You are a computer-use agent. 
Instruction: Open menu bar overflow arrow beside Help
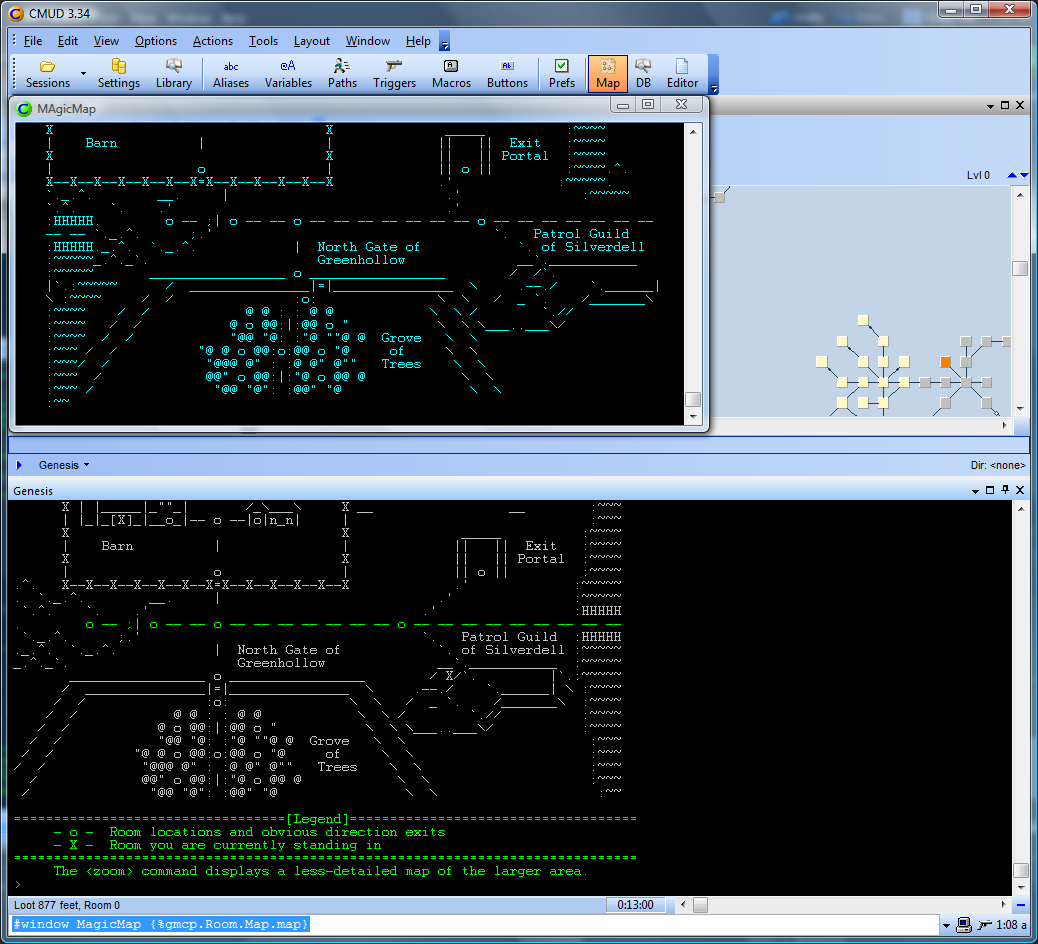point(445,45)
